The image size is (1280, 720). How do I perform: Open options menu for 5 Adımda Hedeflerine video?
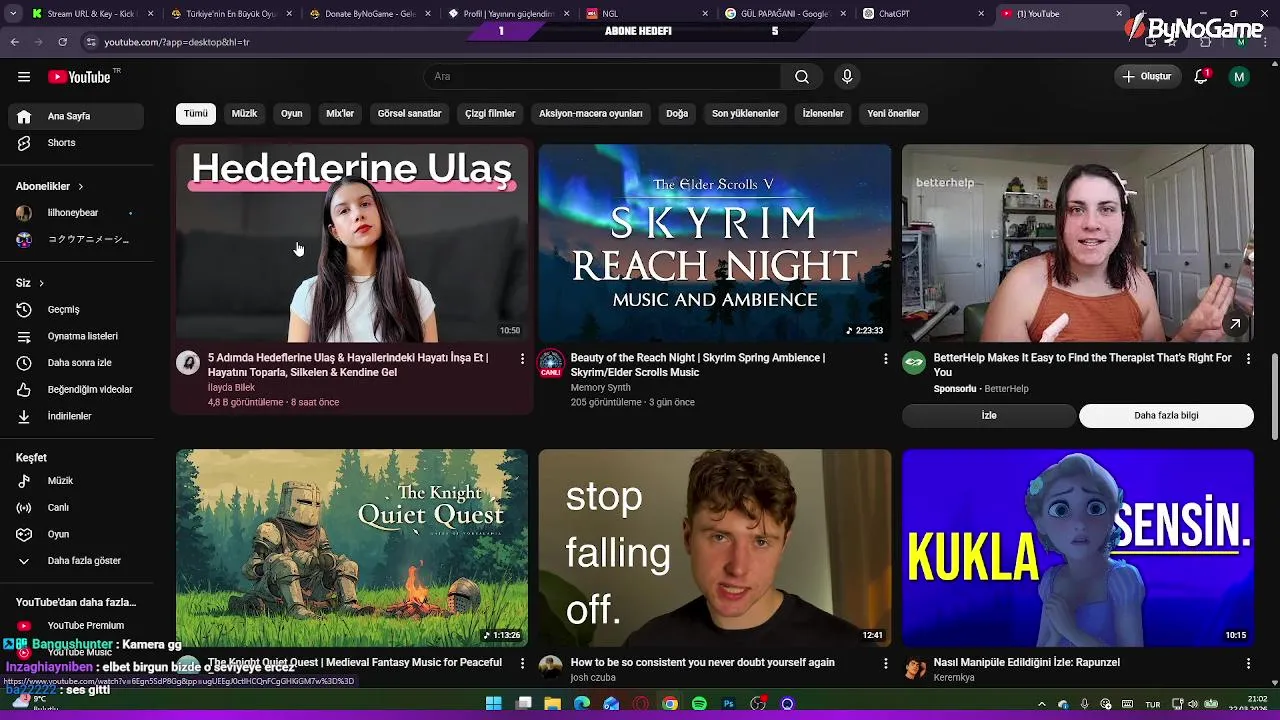coord(522,358)
